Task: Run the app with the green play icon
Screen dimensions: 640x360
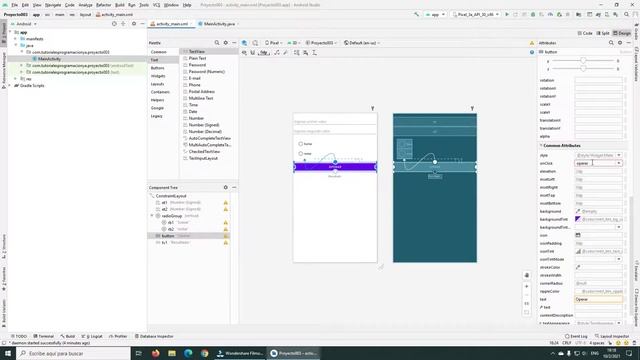Action: [x=507, y=14]
